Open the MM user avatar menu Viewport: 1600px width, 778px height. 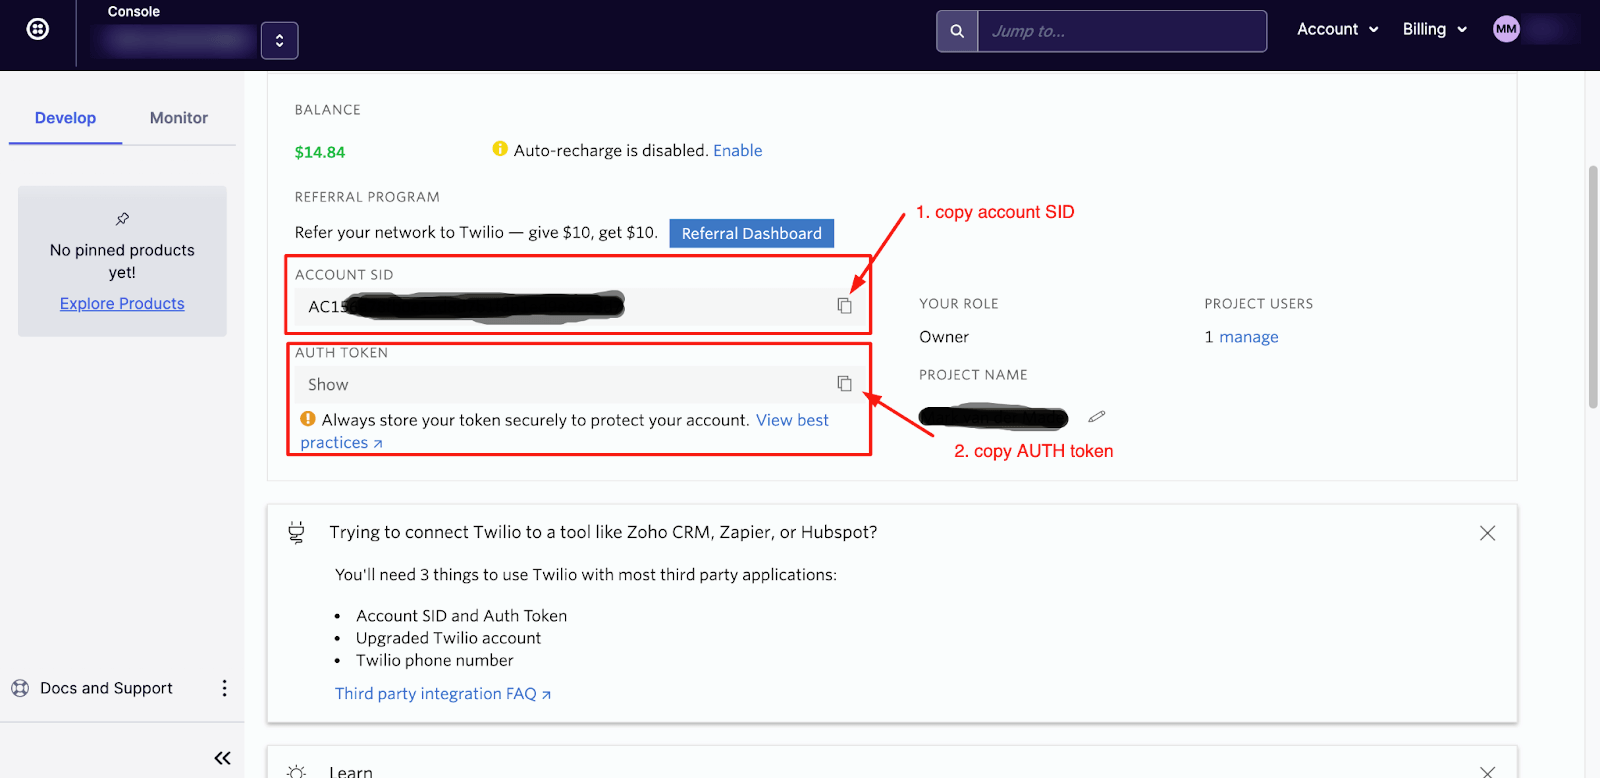tap(1506, 29)
